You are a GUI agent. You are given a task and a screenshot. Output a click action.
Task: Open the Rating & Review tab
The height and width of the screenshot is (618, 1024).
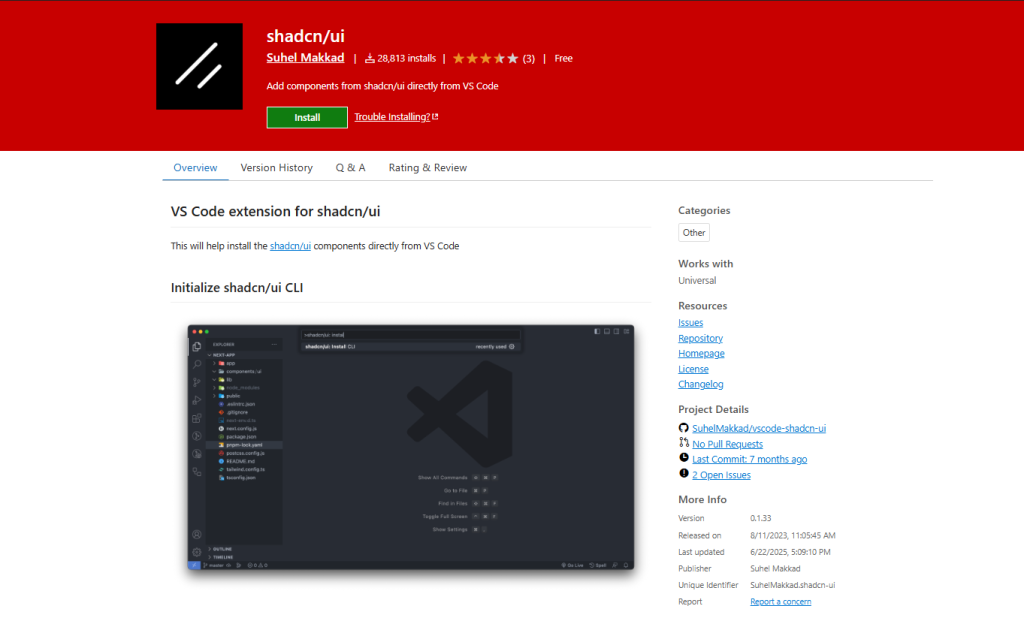coord(428,168)
